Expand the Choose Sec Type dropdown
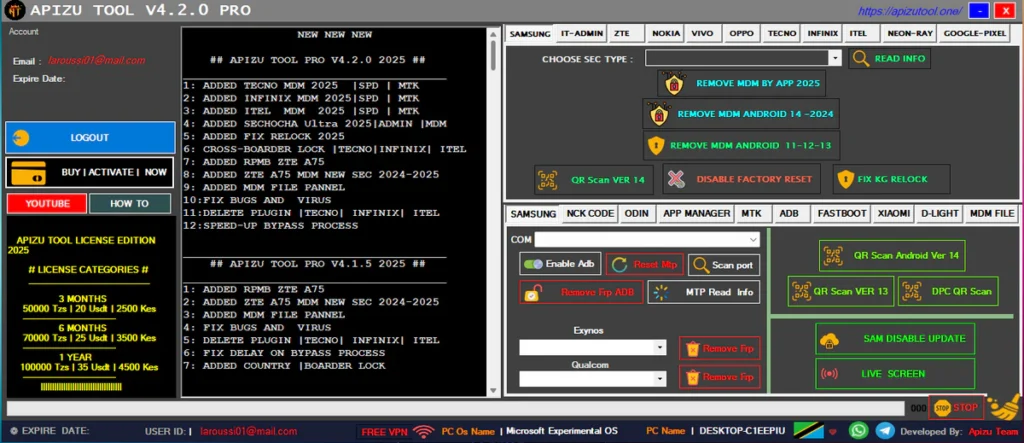The width and height of the screenshot is (1024, 443). (x=834, y=58)
